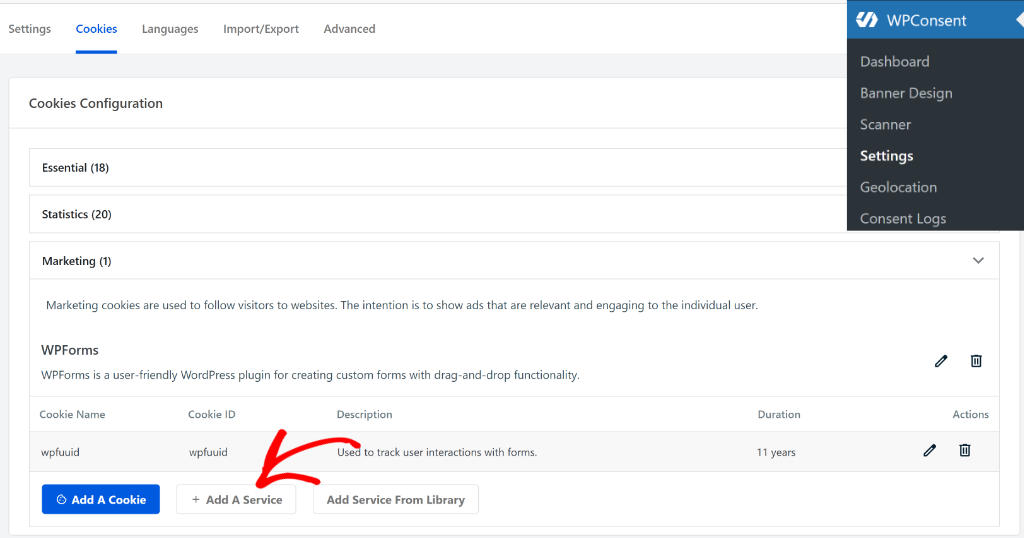Open the Languages tab
The height and width of the screenshot is (538, 1024).
(x=170, y=29)
